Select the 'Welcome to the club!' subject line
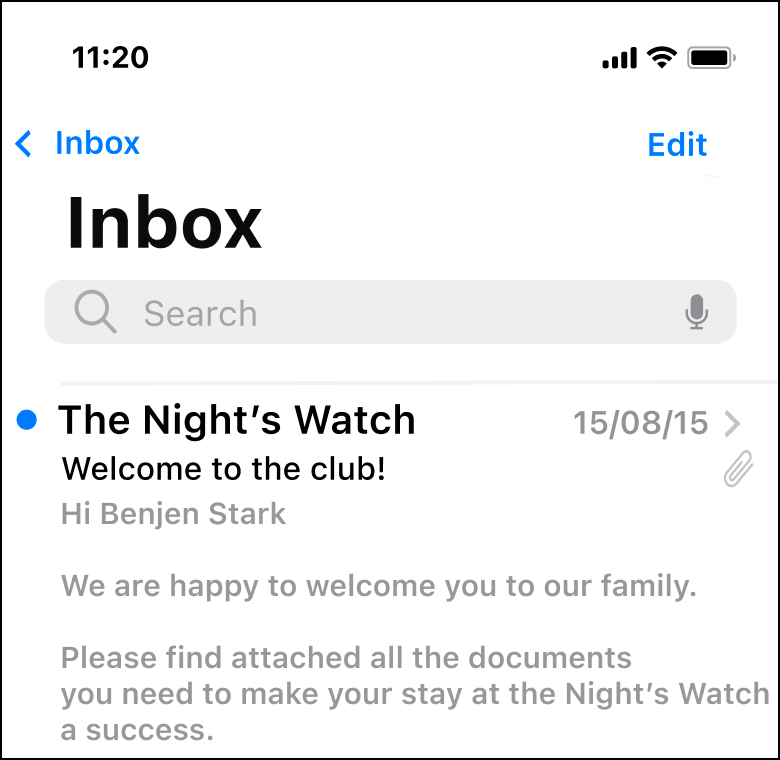The image size is (780, 760). pos(223,469)
